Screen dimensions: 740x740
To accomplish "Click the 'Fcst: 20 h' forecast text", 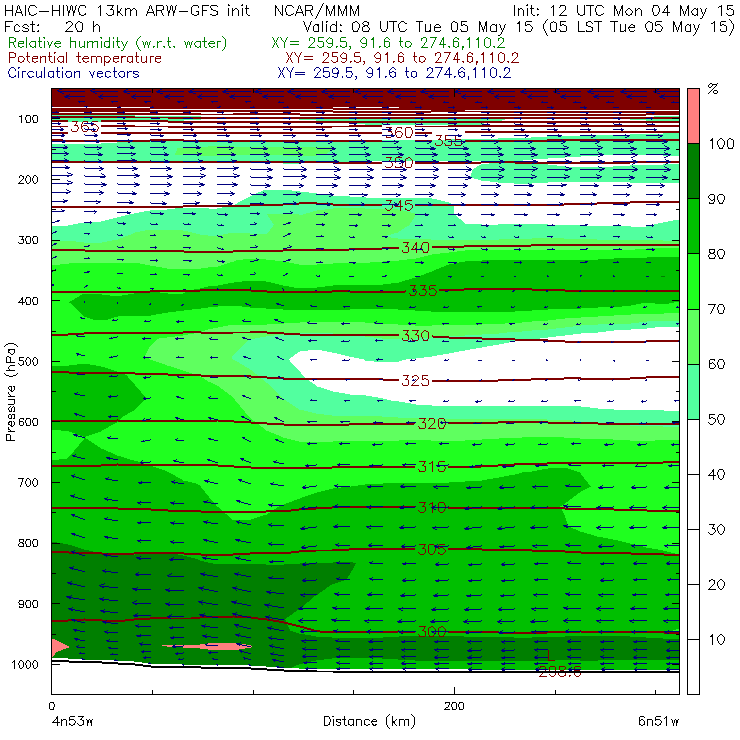I will pyautogui.click(x=52, y=26).
